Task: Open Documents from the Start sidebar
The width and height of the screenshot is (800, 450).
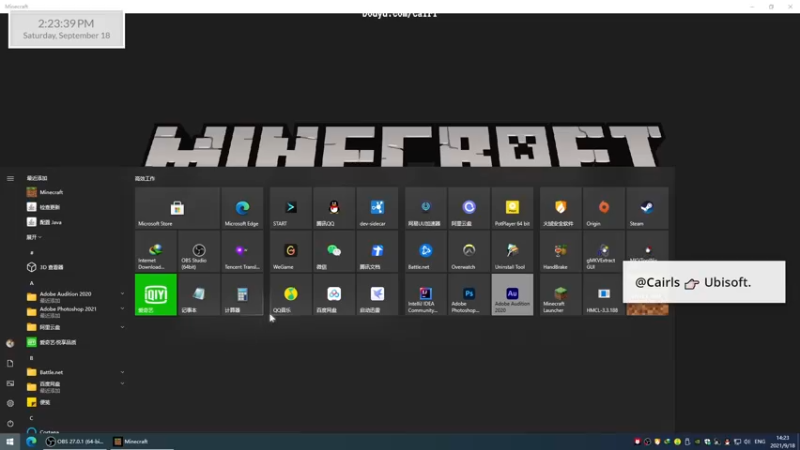Action: [10, 363]
